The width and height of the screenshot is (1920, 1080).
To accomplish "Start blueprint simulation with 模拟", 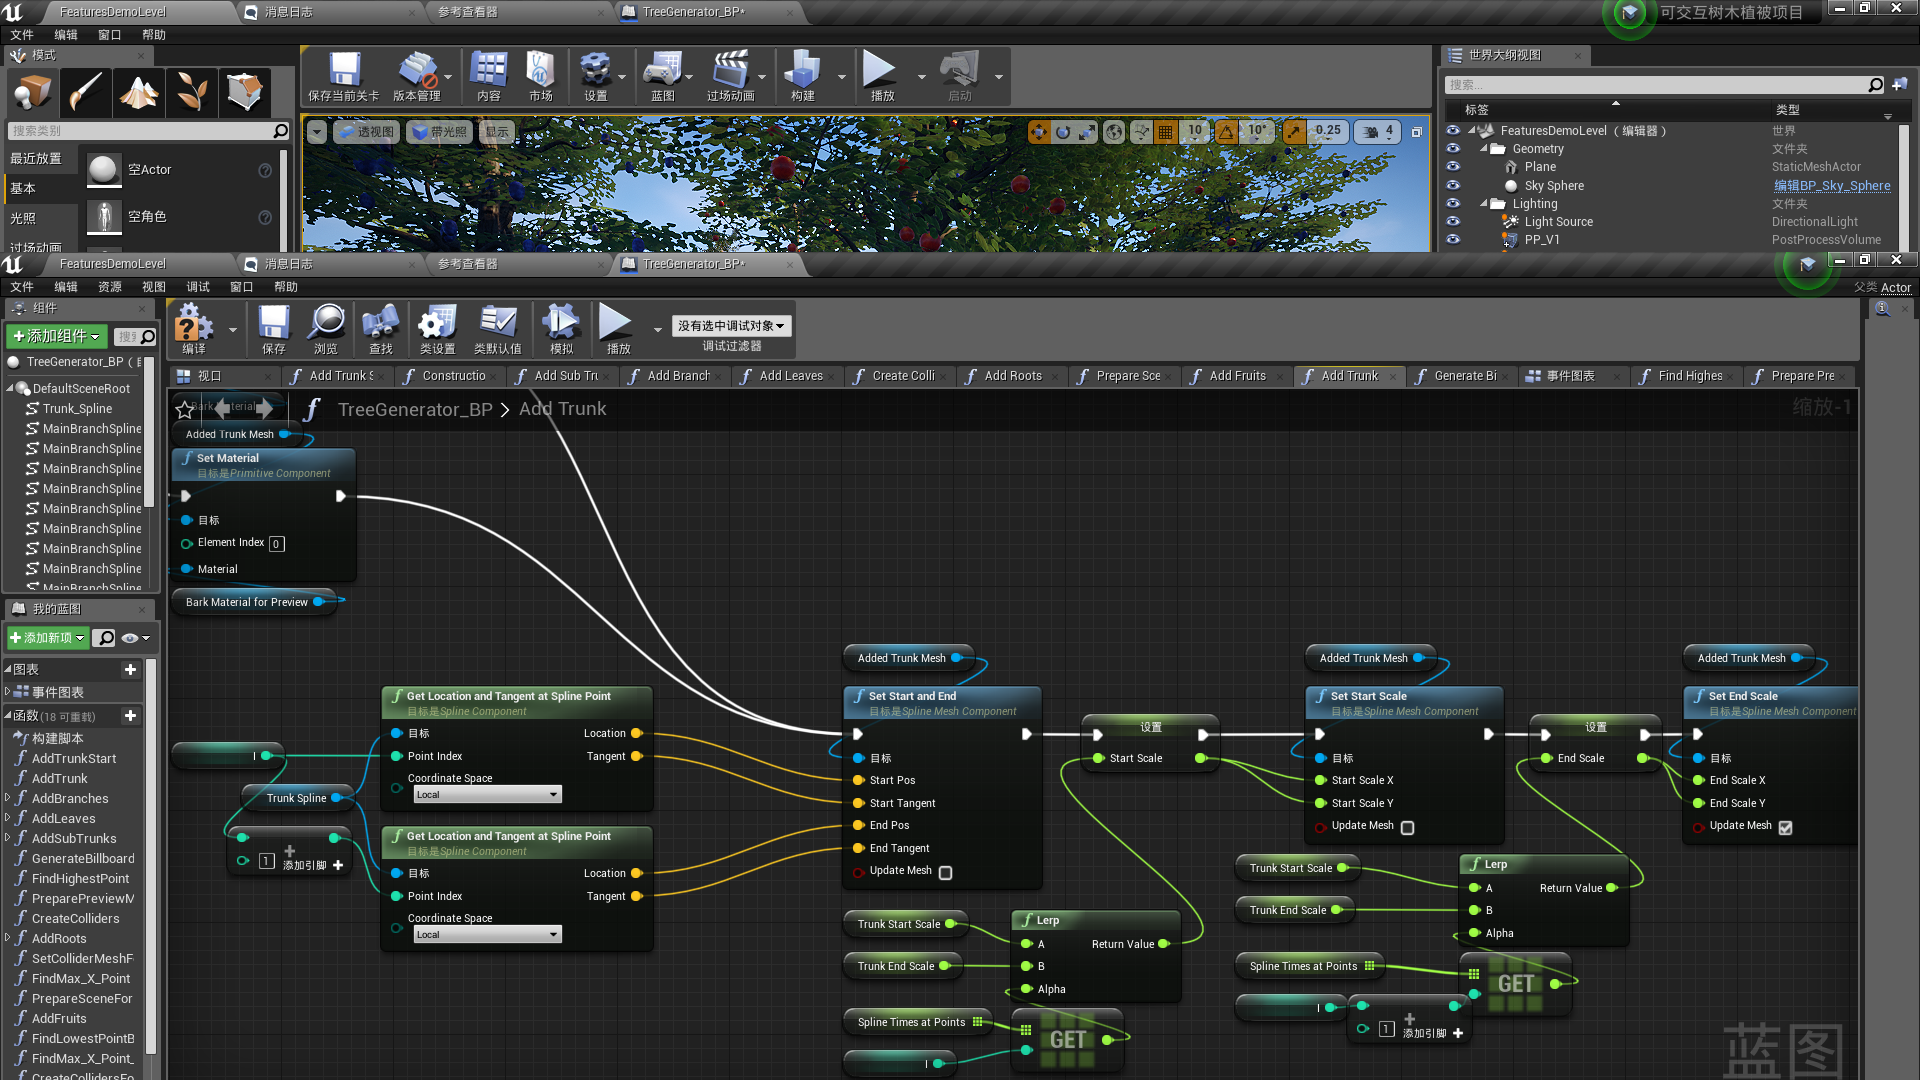I will point(561,329).
